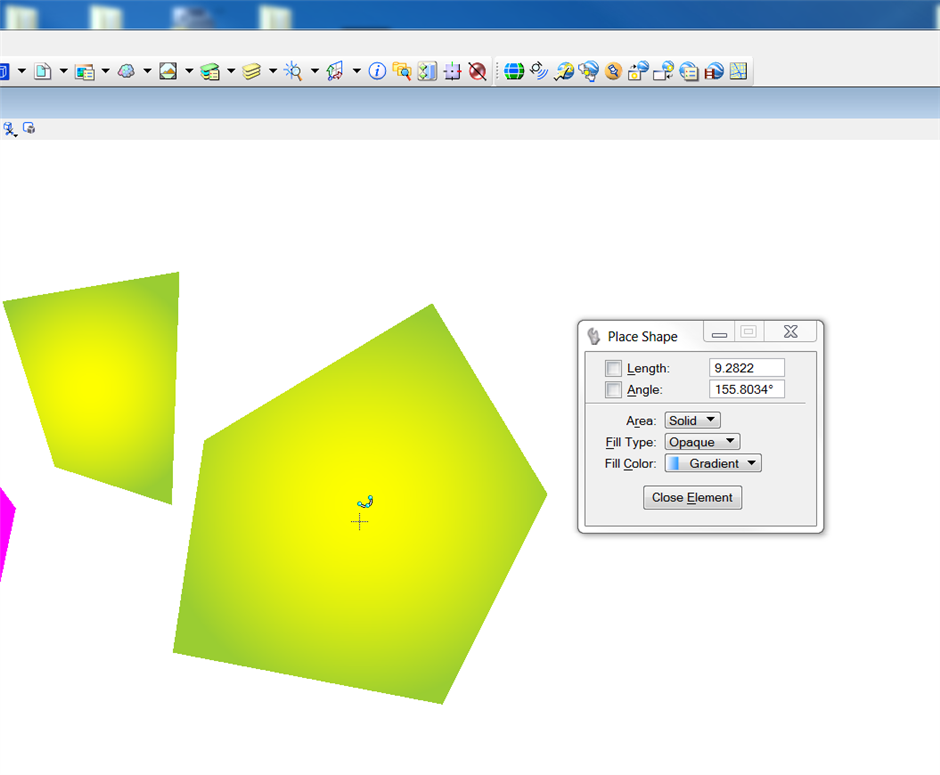Open the Area dropdown showing Solid

(x=692, y=420)
